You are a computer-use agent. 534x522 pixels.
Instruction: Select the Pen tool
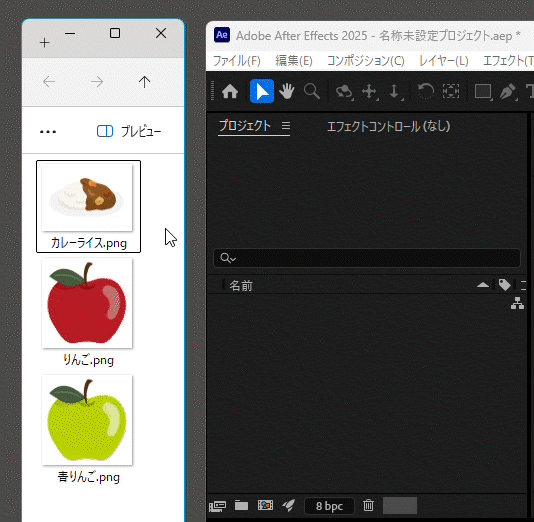pos(508,92)
